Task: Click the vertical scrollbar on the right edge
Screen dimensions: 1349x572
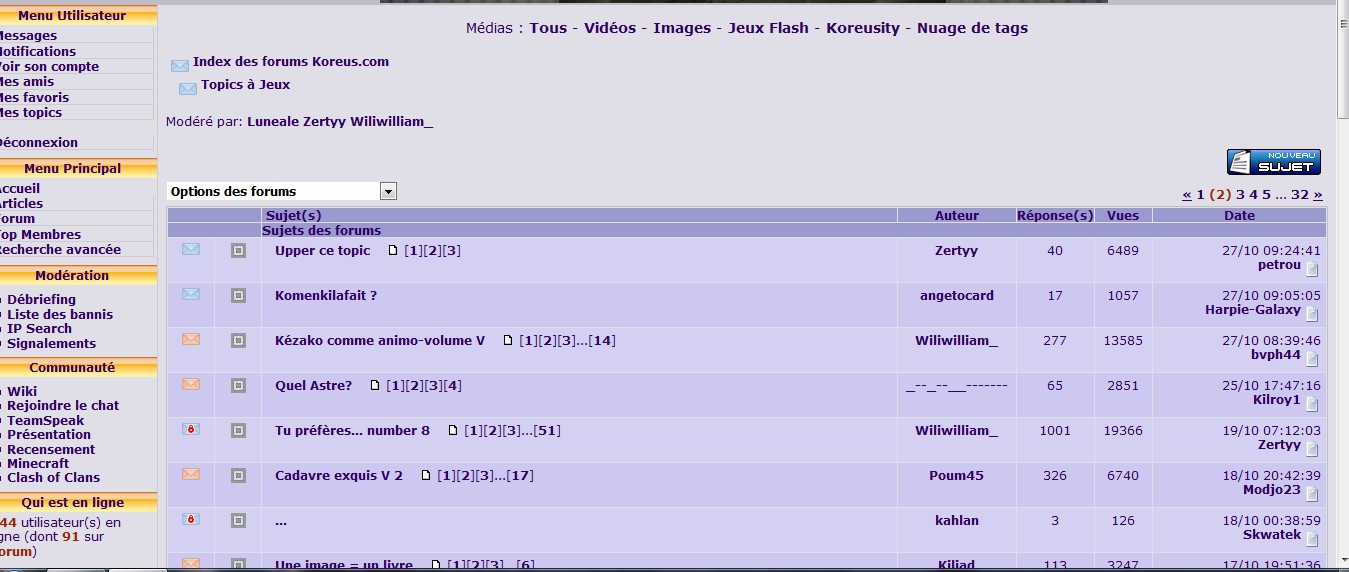Action: tap(1341, 300)
